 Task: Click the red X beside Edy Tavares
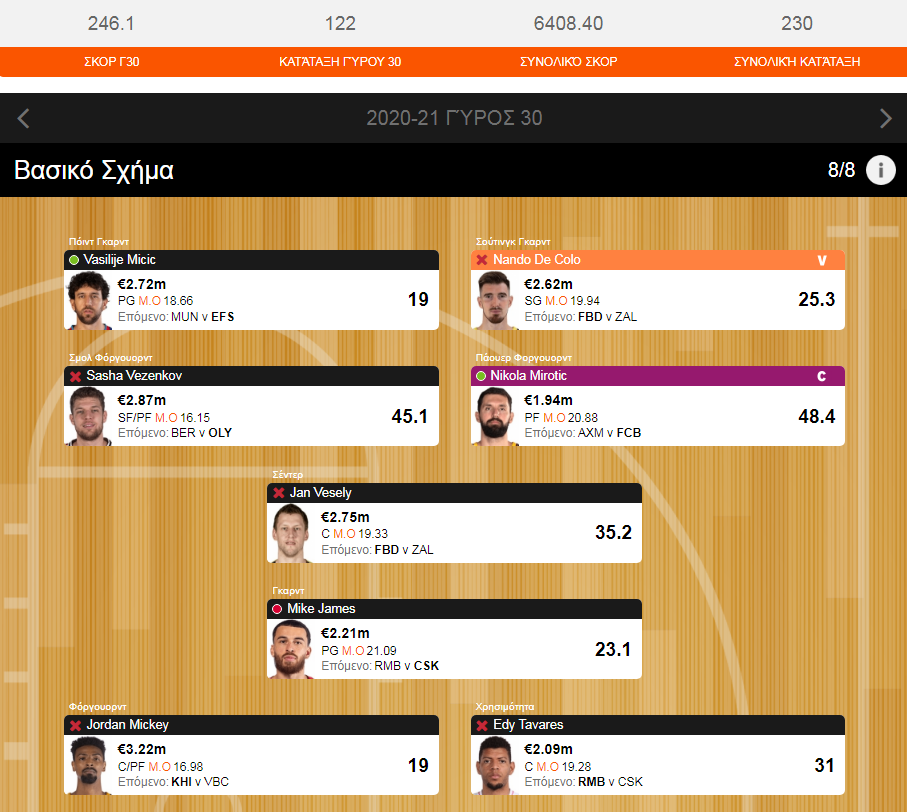pos(482,725)
